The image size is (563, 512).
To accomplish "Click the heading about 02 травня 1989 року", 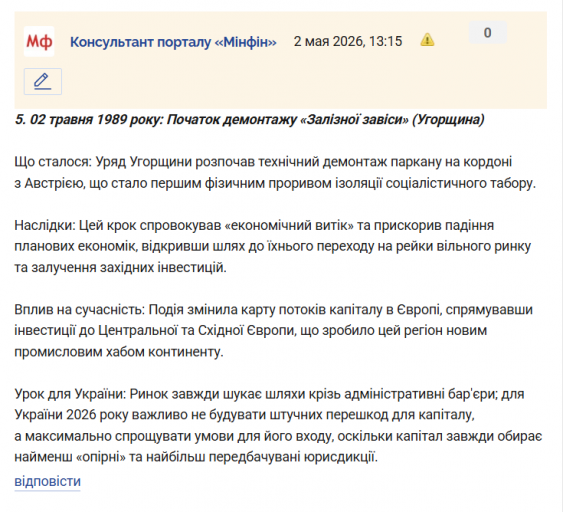I will pos(250,120).
